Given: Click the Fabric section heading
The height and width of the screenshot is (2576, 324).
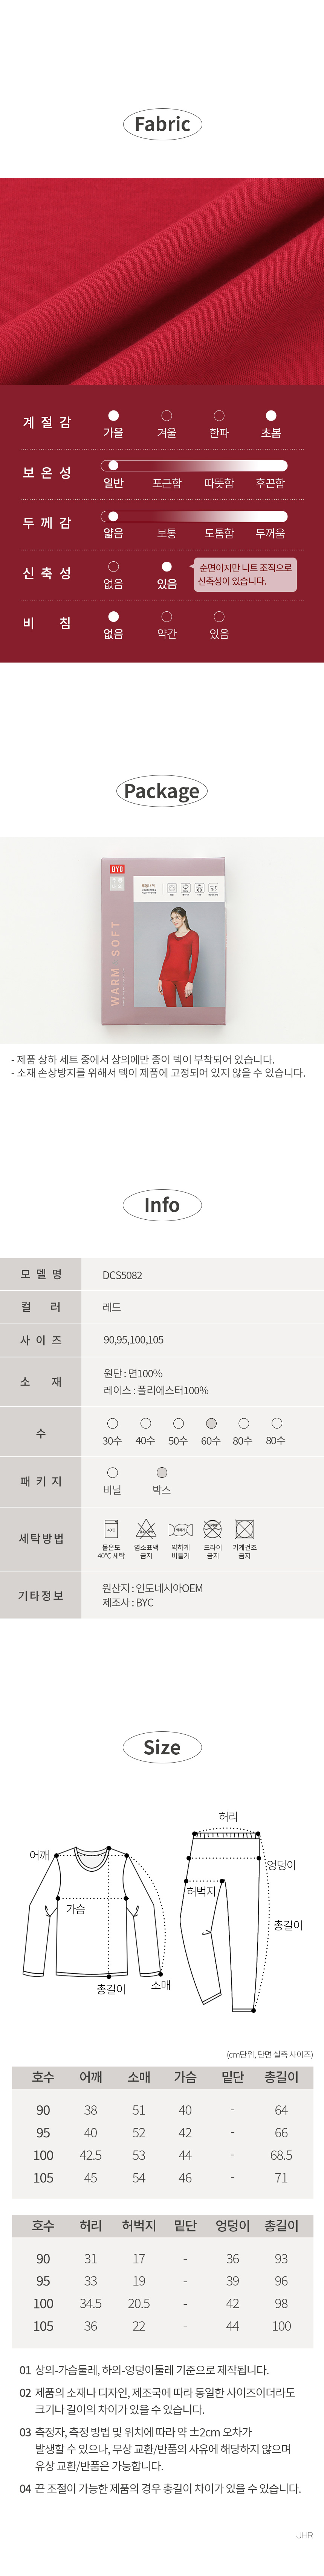Looking at the screenshot, I should [x=162, y=124].
